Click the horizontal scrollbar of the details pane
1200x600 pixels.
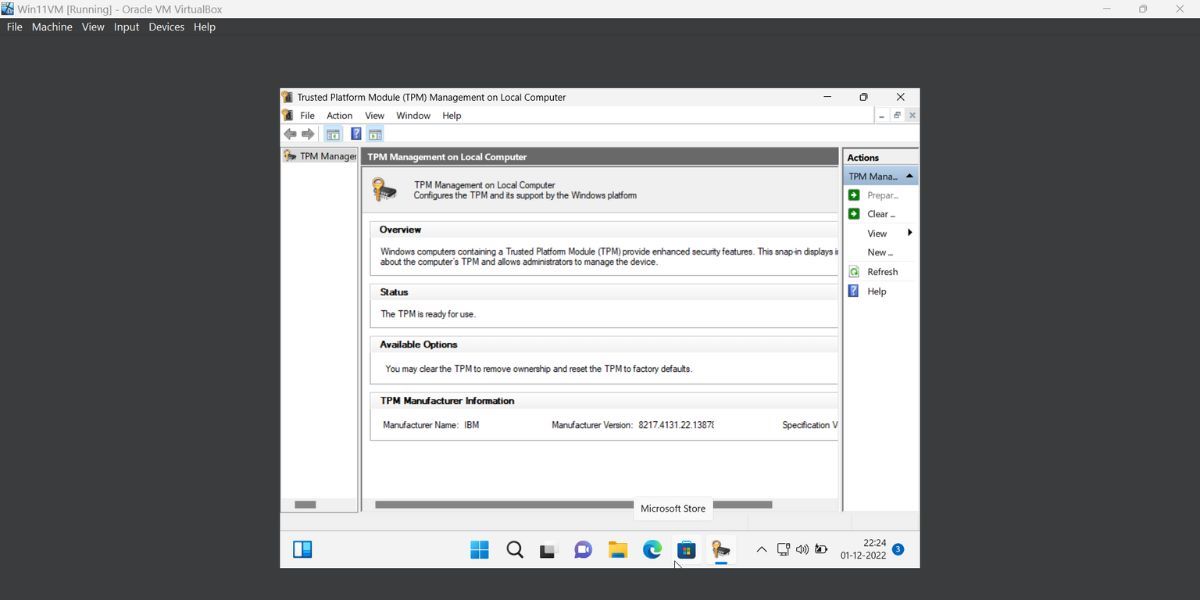point(574,505)
